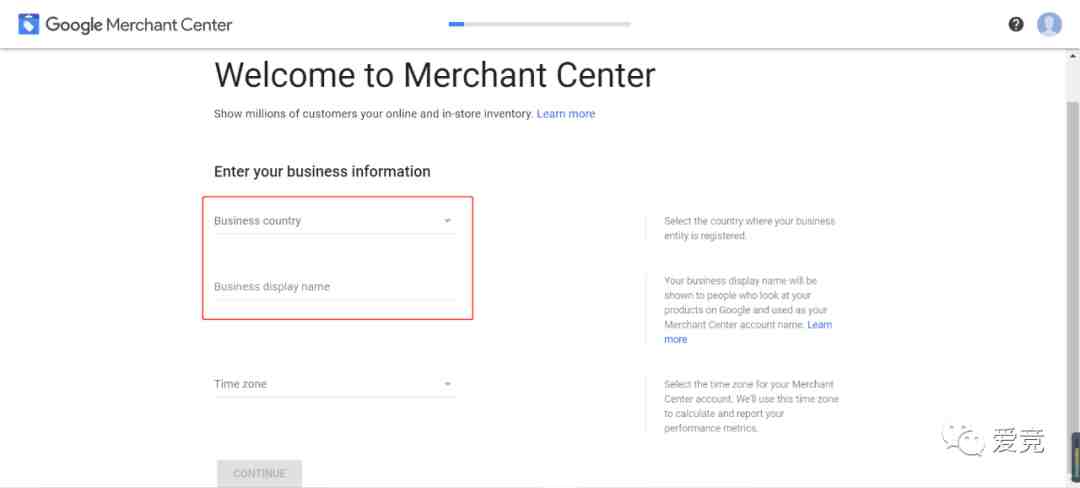The width and height of the screenshot is (1080, 488).
Task: Click the CONTINUE button
Action: (259, 473)
